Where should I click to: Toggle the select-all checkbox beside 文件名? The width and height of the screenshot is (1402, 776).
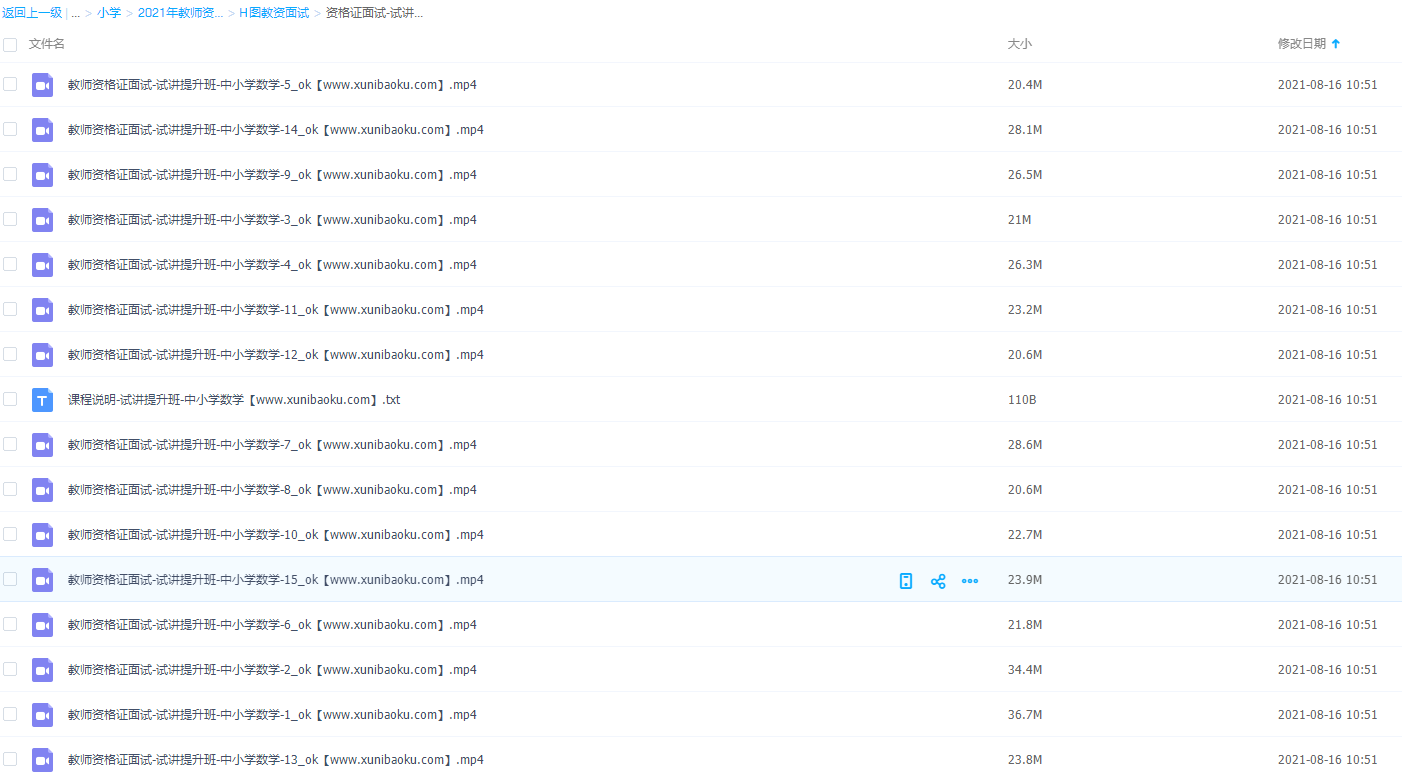(x=10, y=44)
